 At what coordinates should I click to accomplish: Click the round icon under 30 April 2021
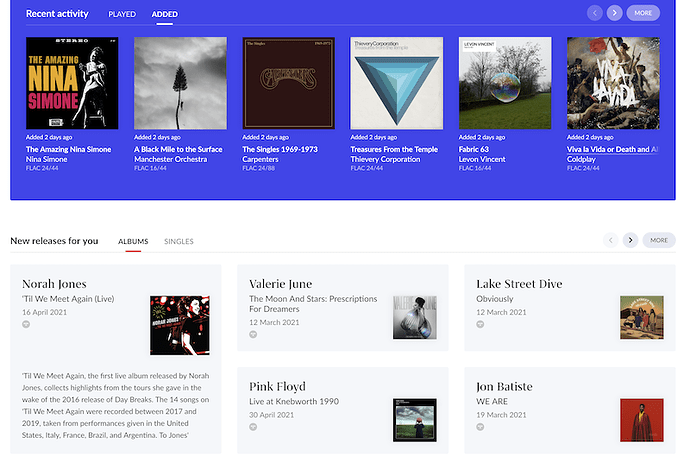(x=253, y=427)
